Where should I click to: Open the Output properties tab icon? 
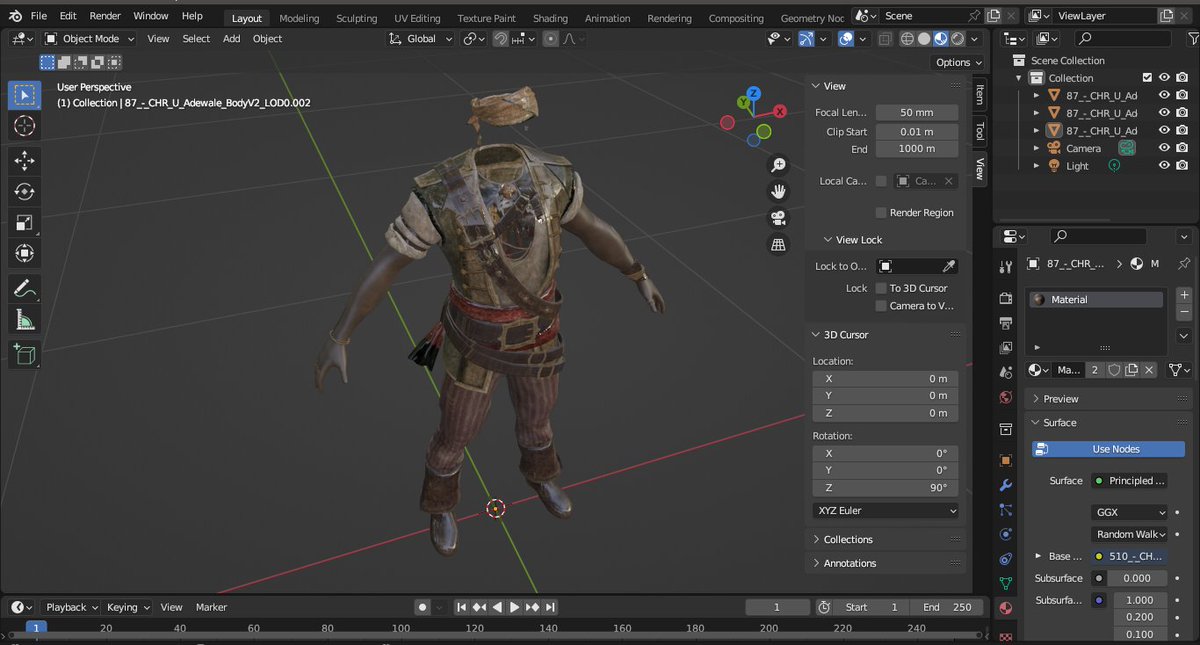point(1006,323)
